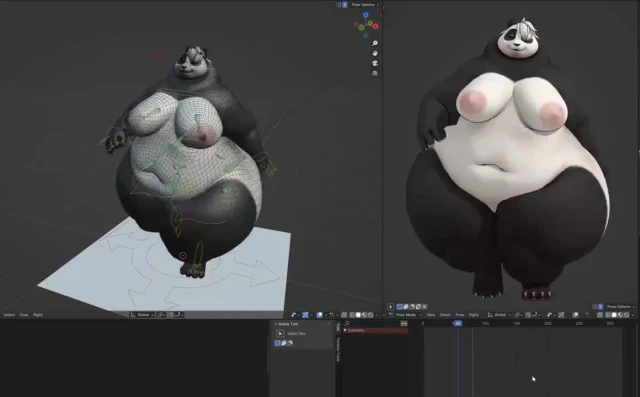The width and height of the screenshot is (640, 397).
Task: Open Pose Options dropdown in left viewport
Action: point(365,4)
